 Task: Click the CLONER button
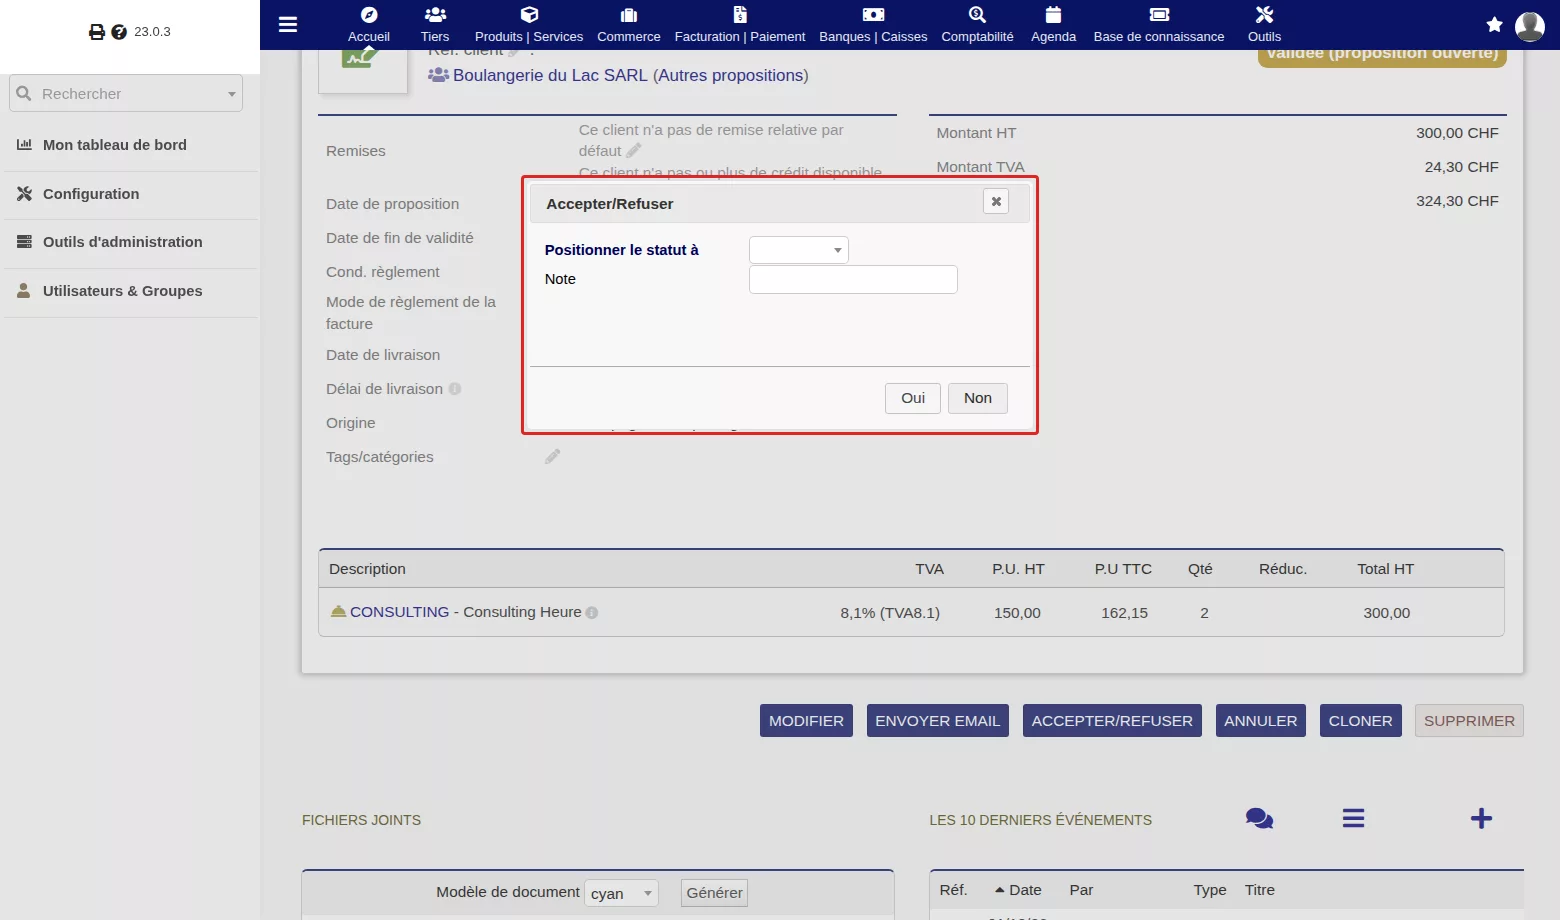[x=1361, y=721]
